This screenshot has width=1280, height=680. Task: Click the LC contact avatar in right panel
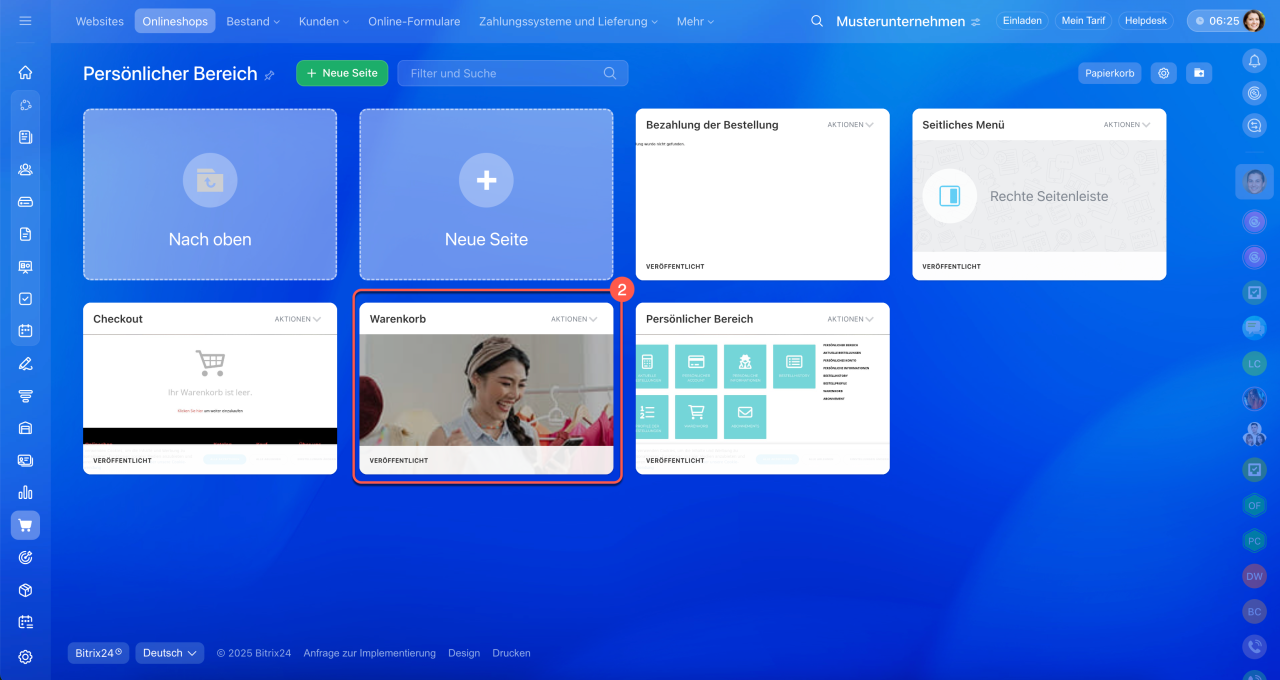1254,364
